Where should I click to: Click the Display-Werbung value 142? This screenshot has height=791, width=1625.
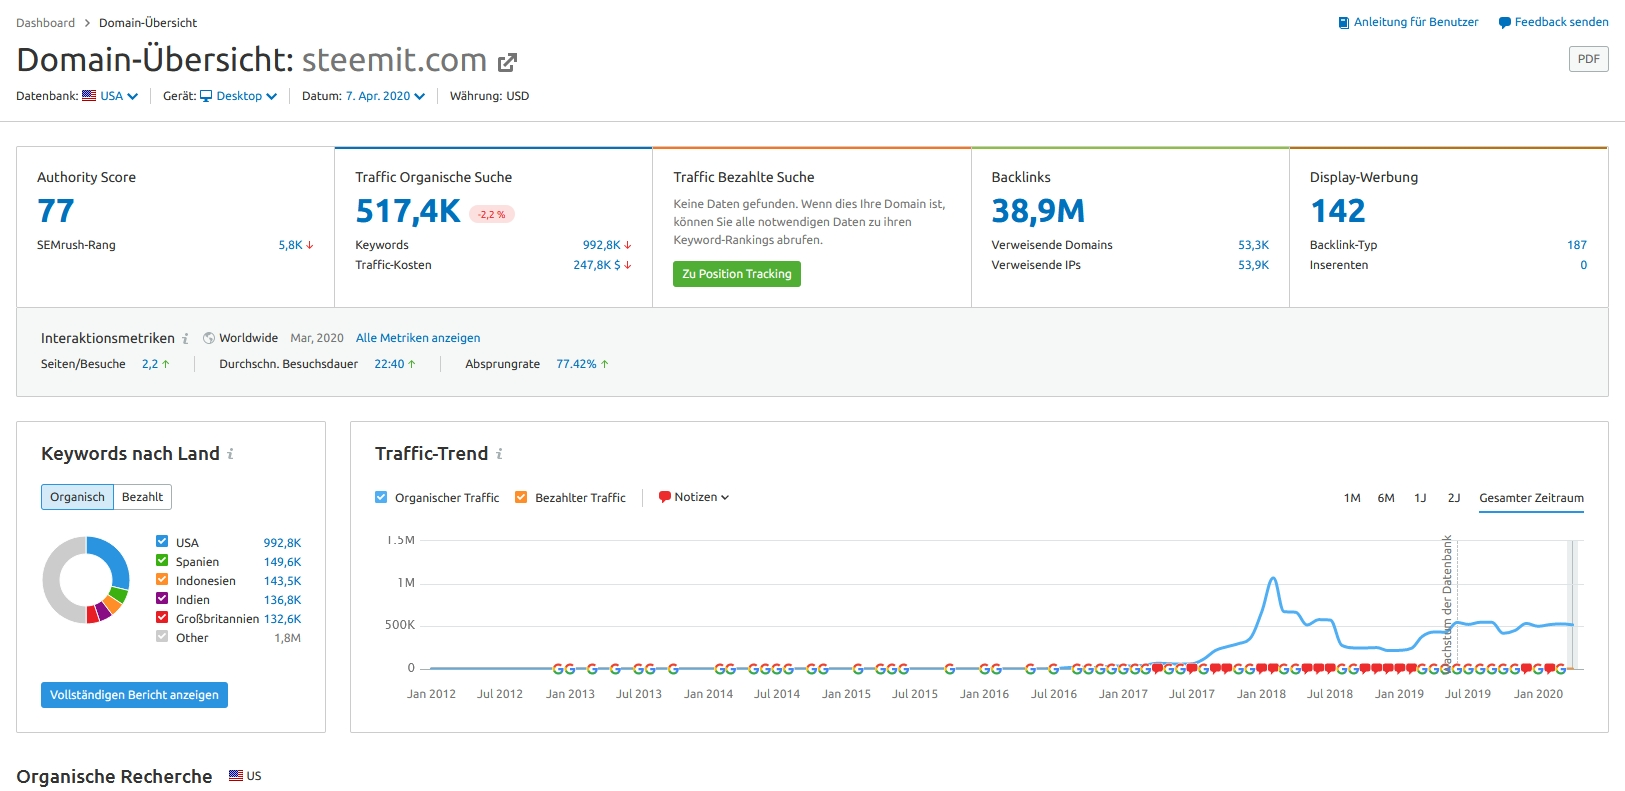point(1338,211)
